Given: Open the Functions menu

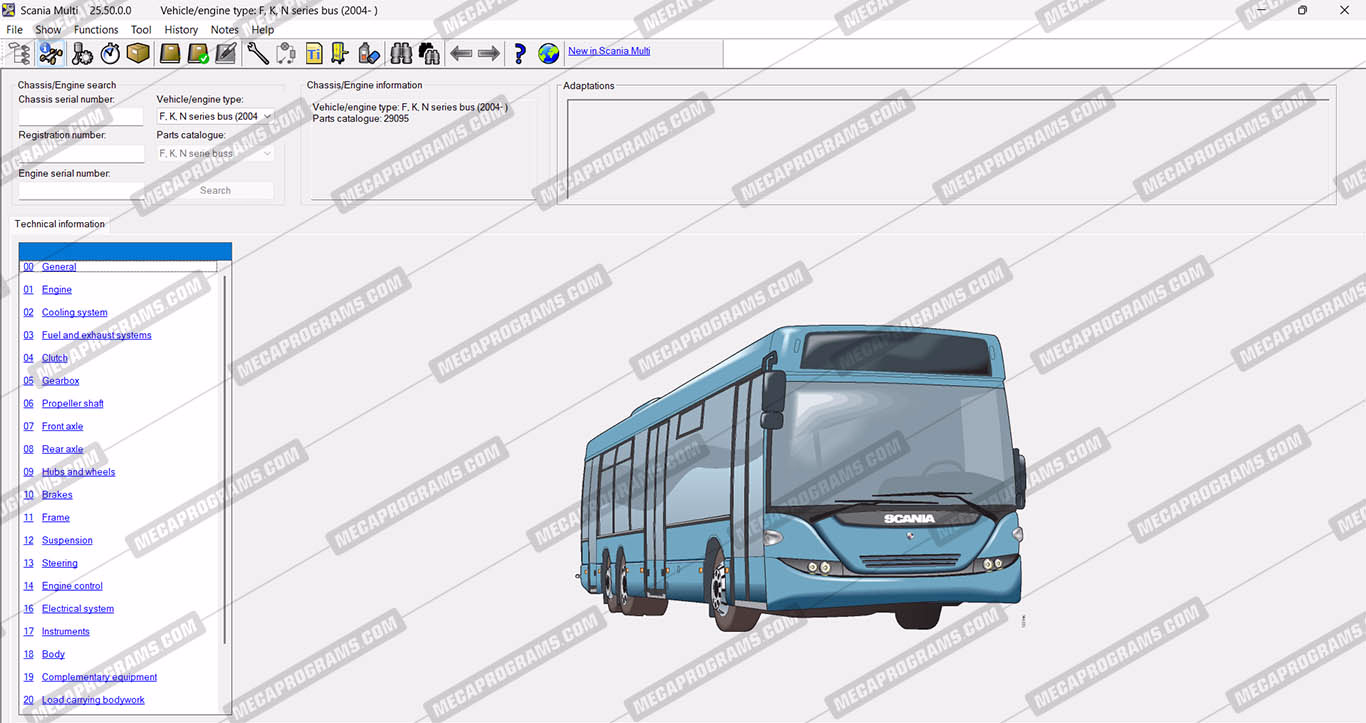Looking at the screenshot, I should click(96, 30).
